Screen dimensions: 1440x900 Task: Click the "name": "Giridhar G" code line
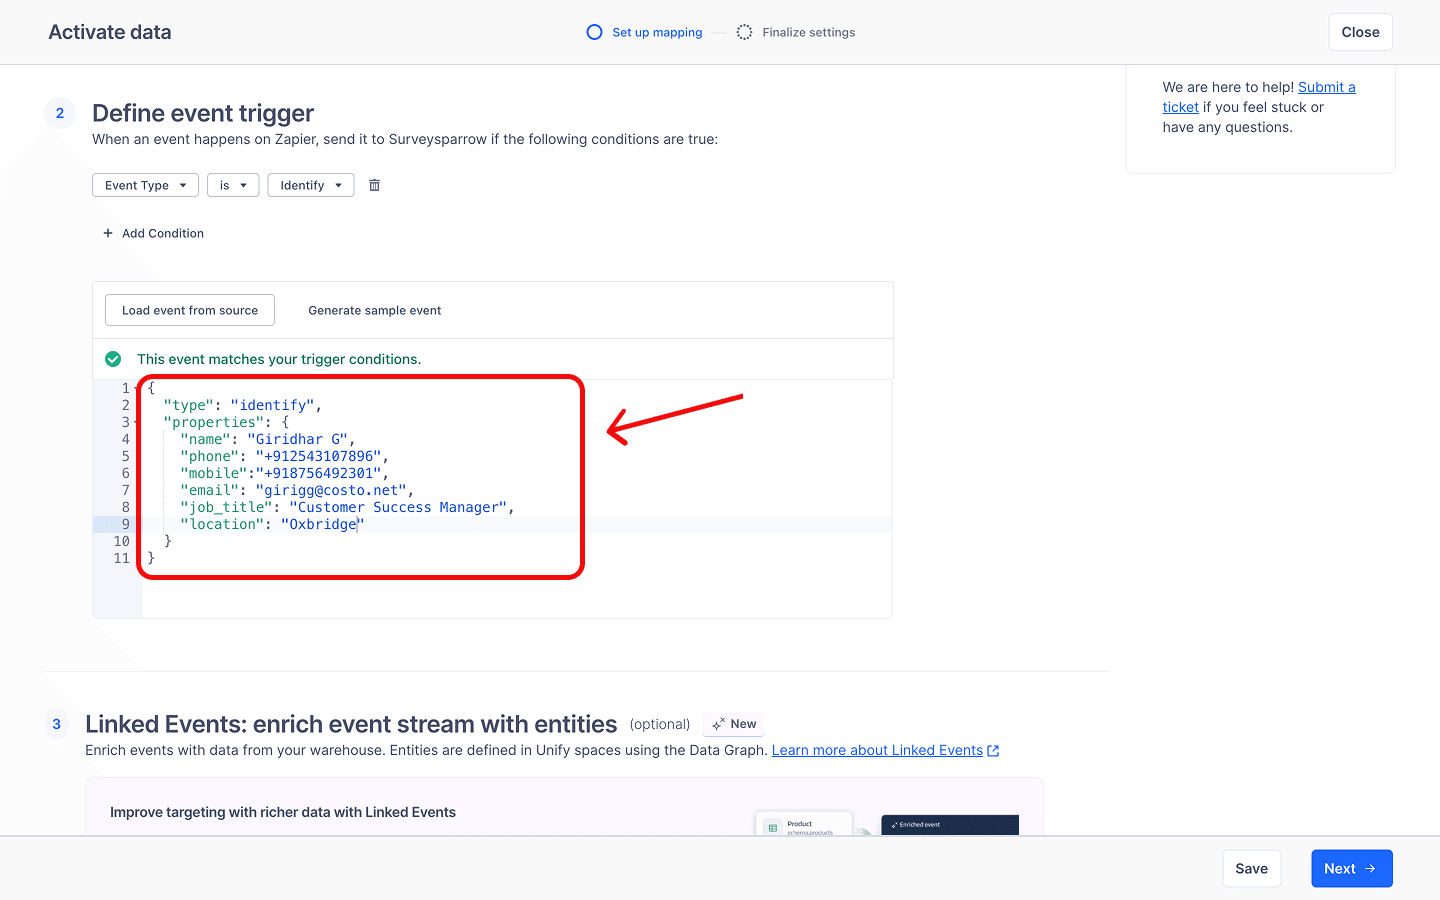[268, 439]
